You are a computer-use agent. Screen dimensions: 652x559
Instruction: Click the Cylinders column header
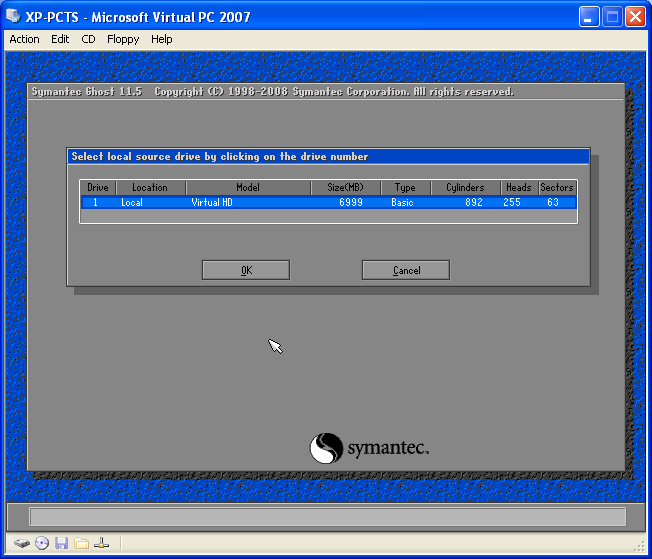(x=466, y=188)
